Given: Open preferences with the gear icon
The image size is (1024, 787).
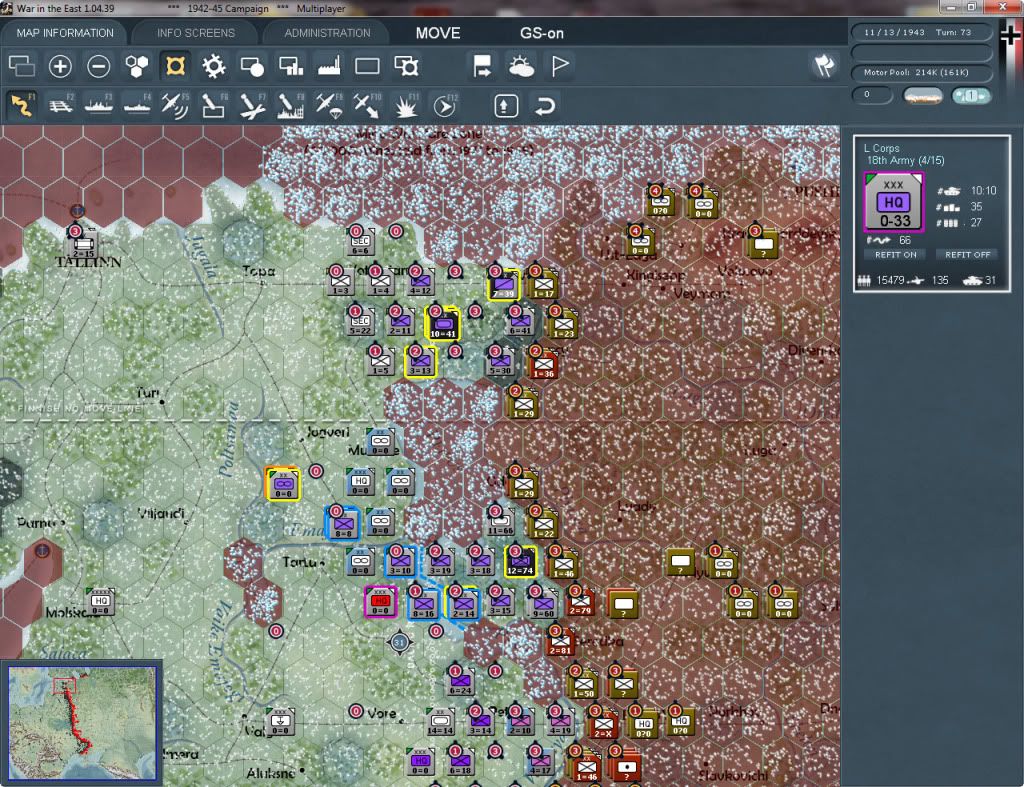Looking at the screenshot, I should pyautogui.click(x=214, y=66).
